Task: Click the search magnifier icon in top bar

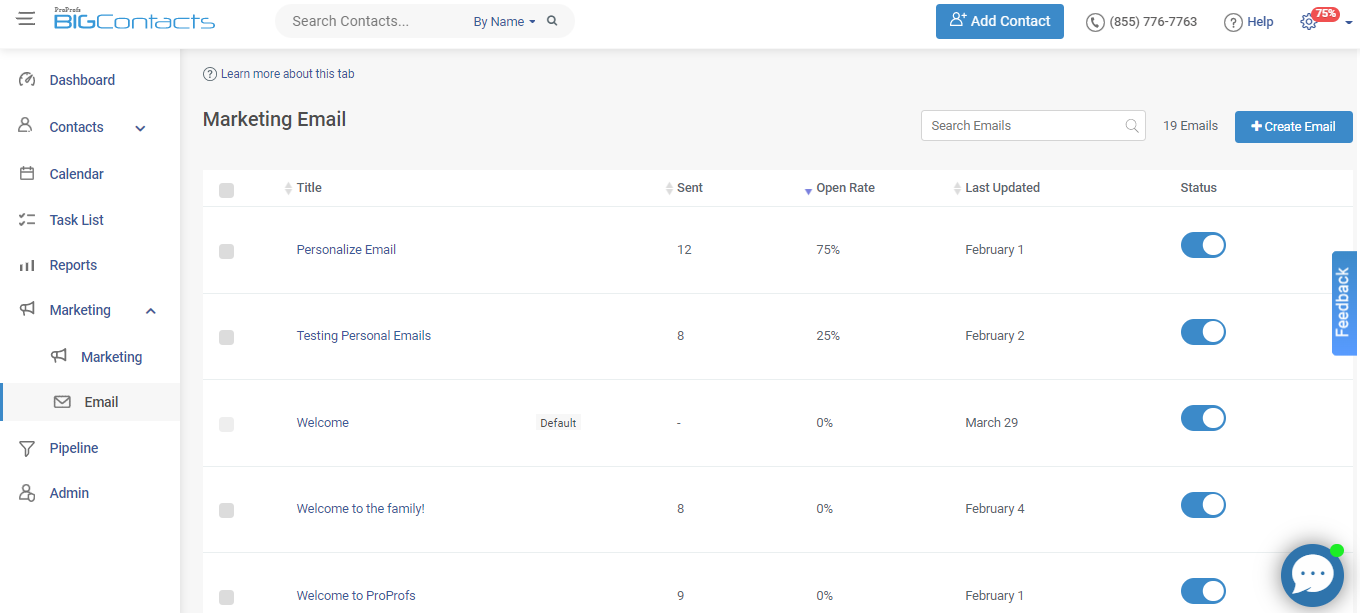Action: pos(552,21)
